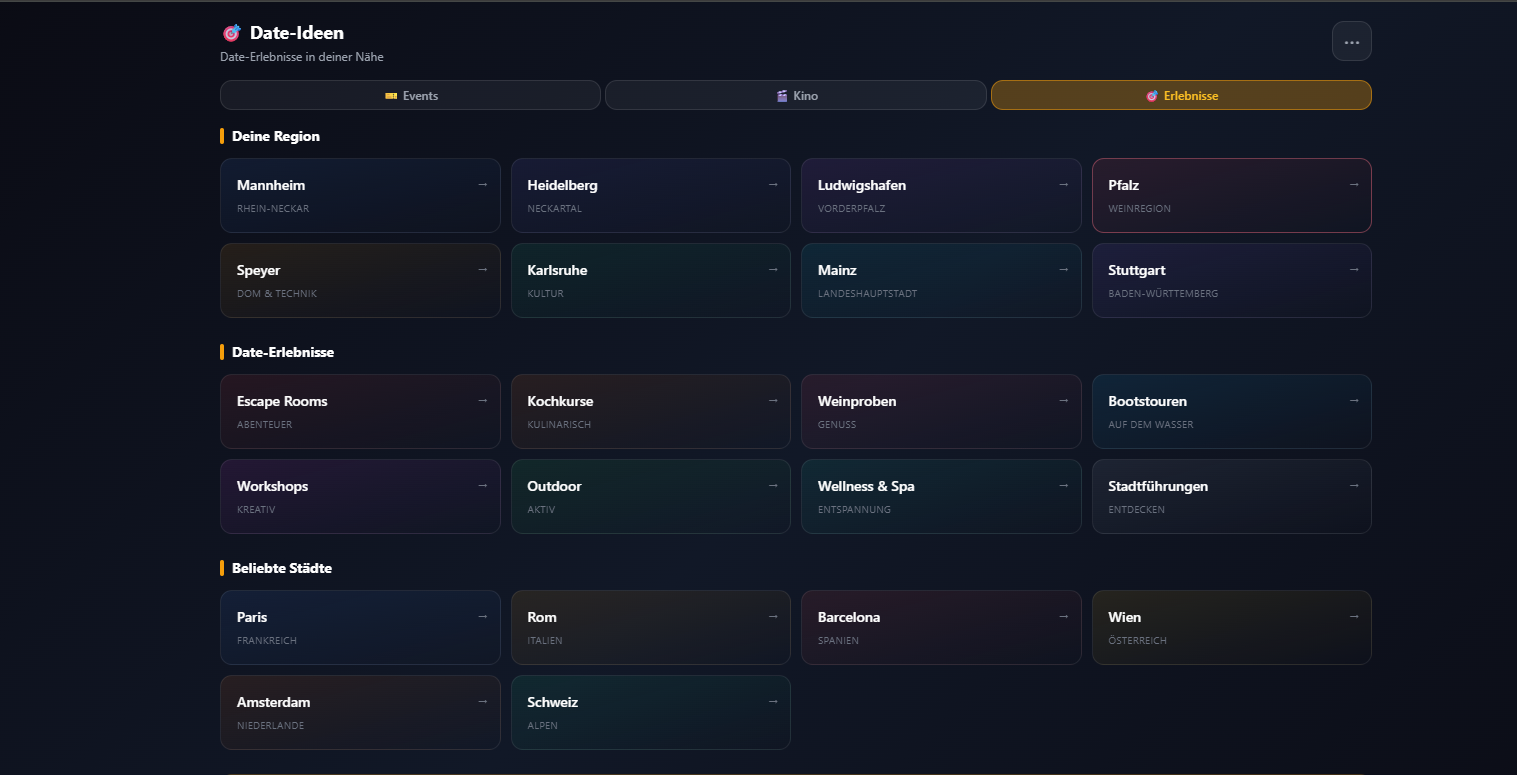The image size is (1517, 775).
Task: Click the "Date-Erlebnisse in deiner Nähe" subtitle
Action: point(302,57)
